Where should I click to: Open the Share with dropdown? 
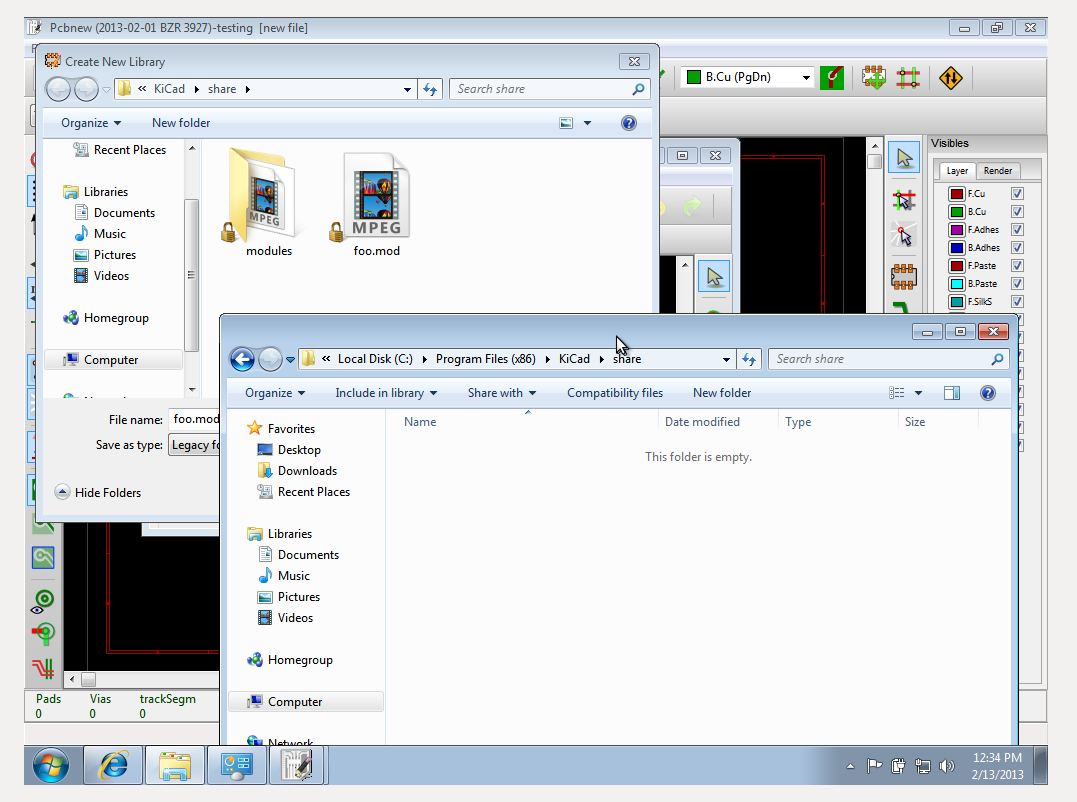click(501, 393)
